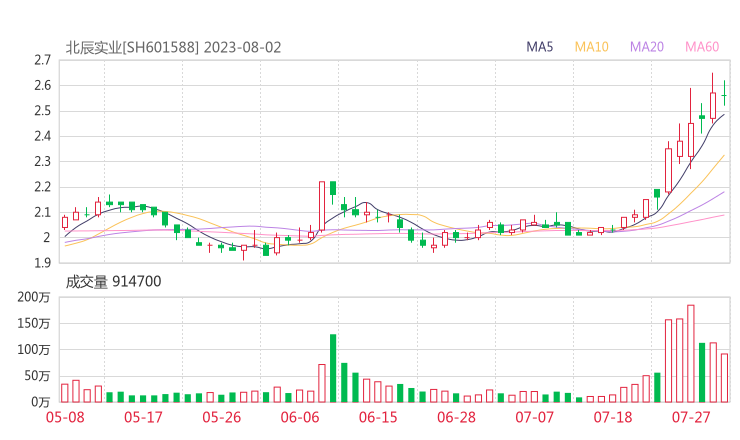Click the 2.5 price axis label

(42, 111)
